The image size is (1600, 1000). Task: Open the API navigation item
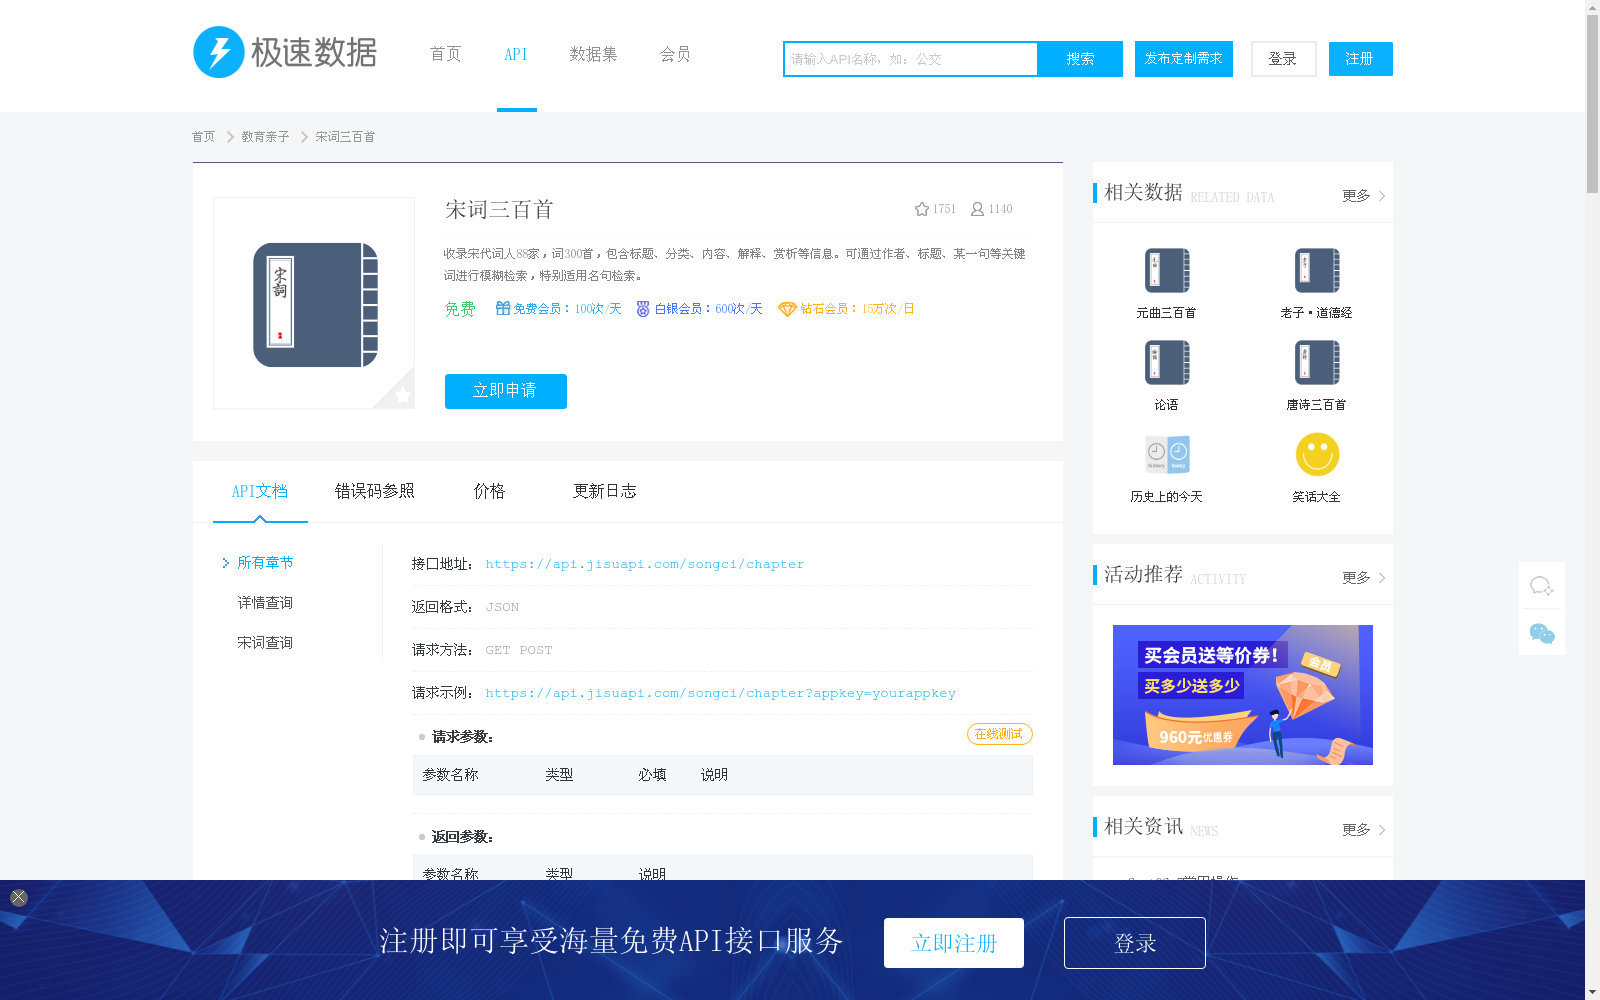[x=516, y=54]
